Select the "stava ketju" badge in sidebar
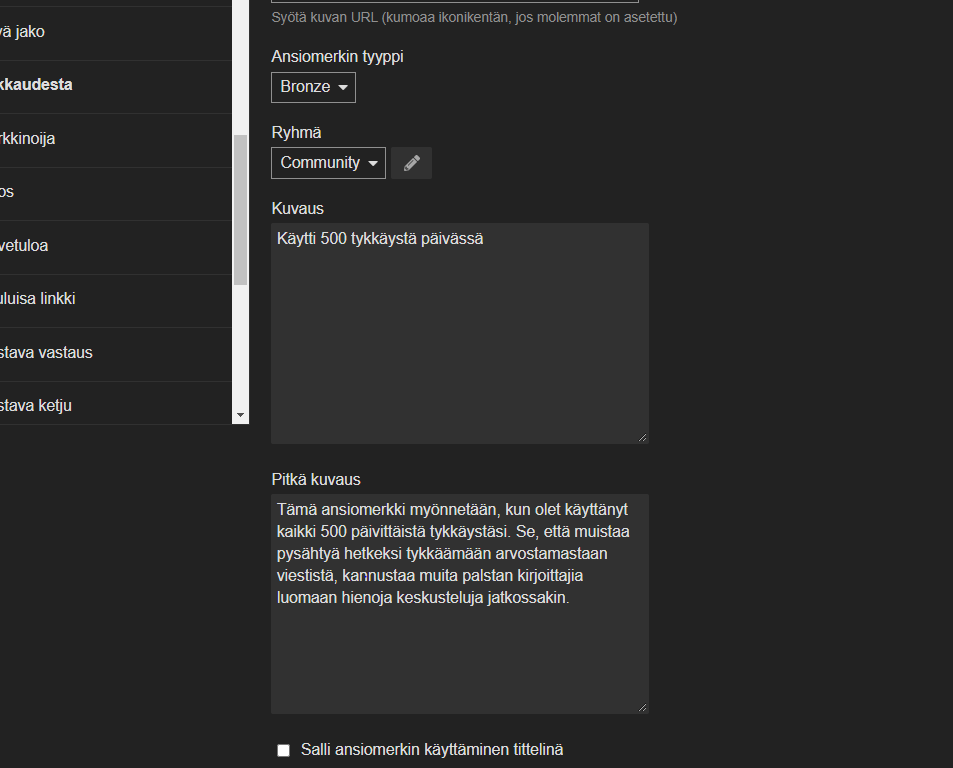The width and height of the screenshot is (953, 768). 115,403
